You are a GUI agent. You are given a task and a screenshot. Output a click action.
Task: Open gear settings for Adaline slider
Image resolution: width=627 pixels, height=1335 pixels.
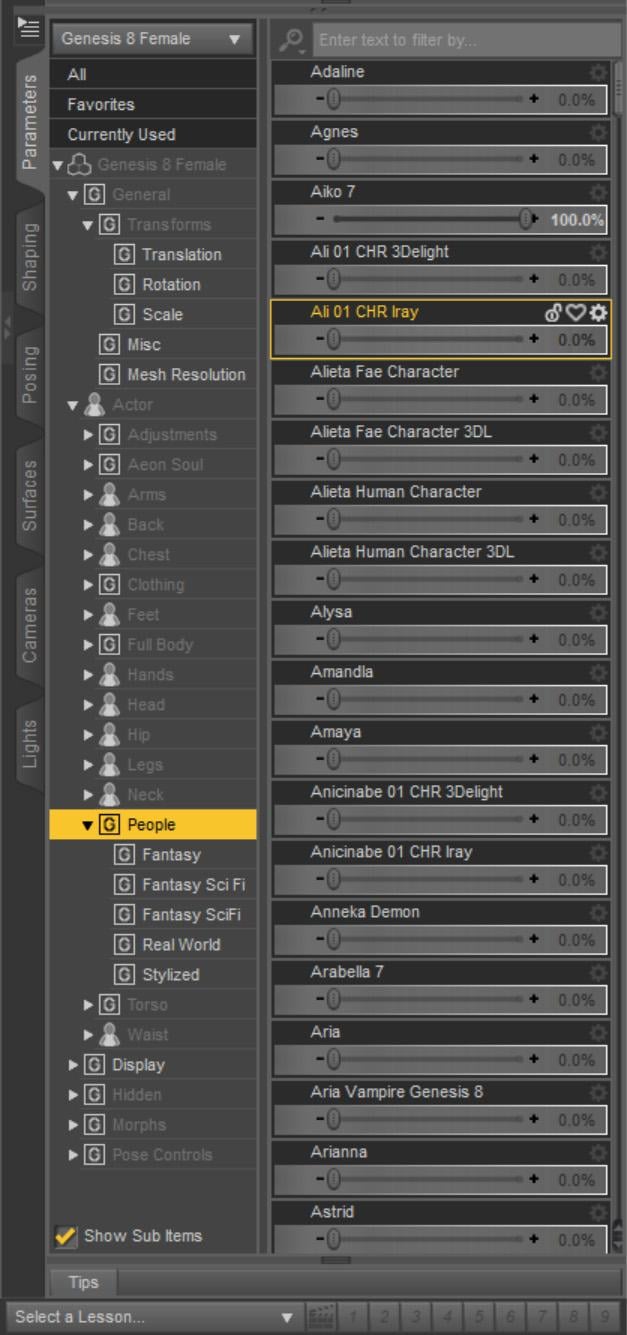pyautogui.click(x=598, y=73)
